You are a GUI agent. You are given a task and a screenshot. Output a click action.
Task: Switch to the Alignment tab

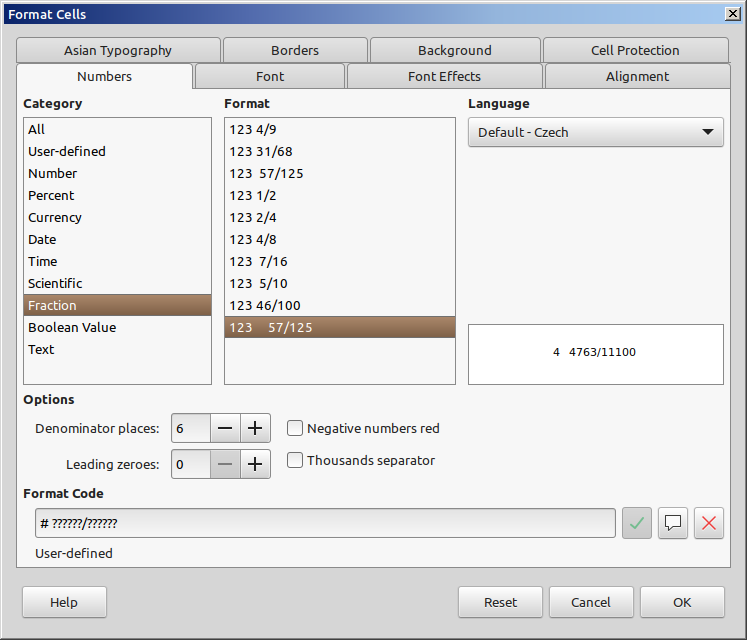[637, 76]
